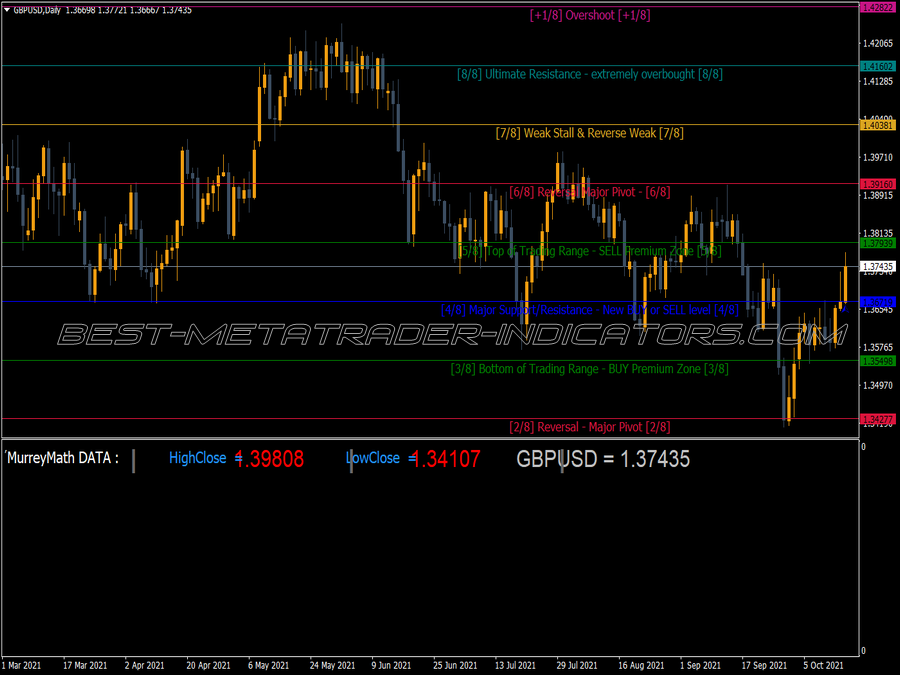
Task: Select the LowClose label
Action: pyautogui.click(x=373, y=458)
